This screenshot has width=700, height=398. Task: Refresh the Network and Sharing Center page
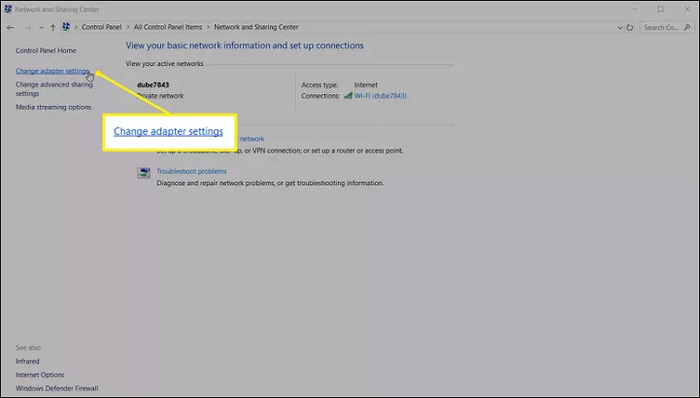(x=629, y=28)
